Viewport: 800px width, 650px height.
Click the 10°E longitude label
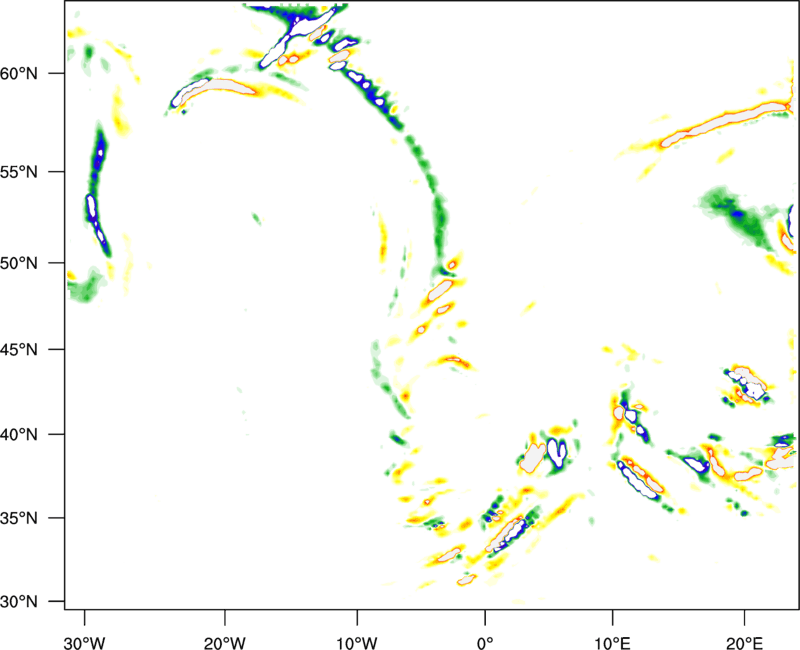(x=612, y=643)
